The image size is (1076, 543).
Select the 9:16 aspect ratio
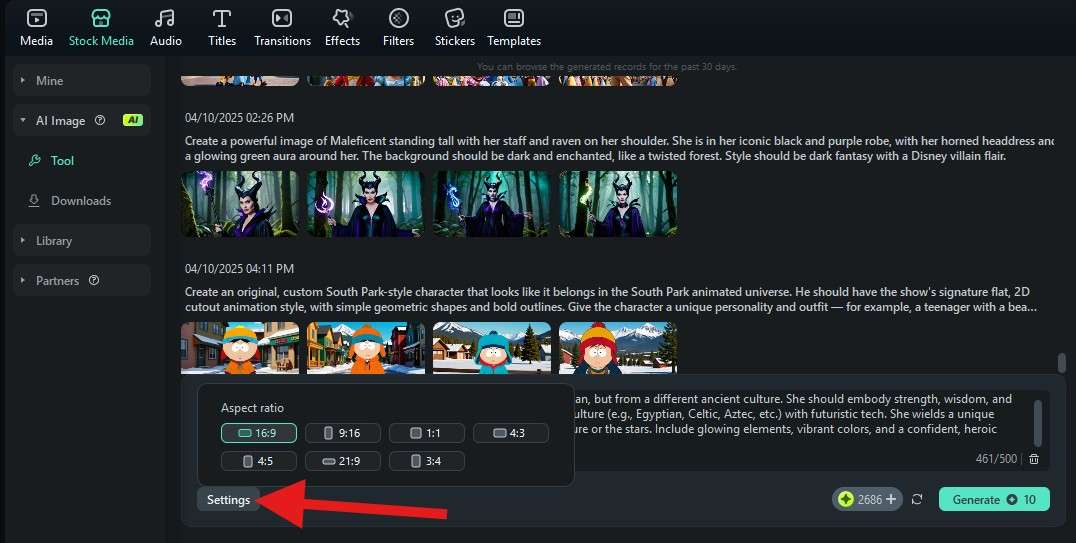click(x=342, y=433)
